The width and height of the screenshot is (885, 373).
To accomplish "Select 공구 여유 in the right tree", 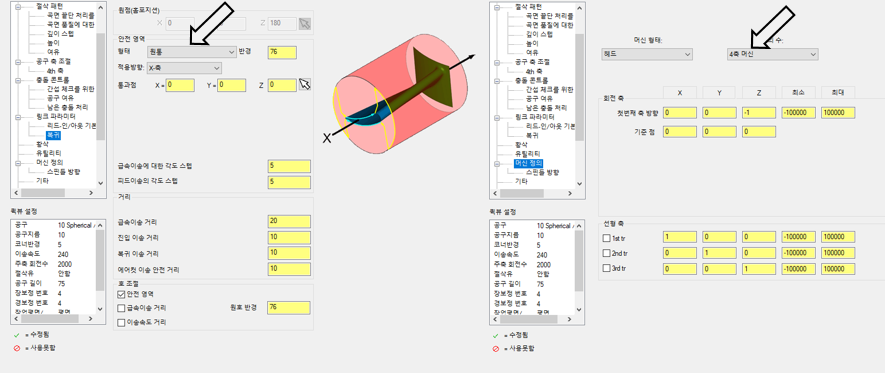I will click(x=539, y=98).
